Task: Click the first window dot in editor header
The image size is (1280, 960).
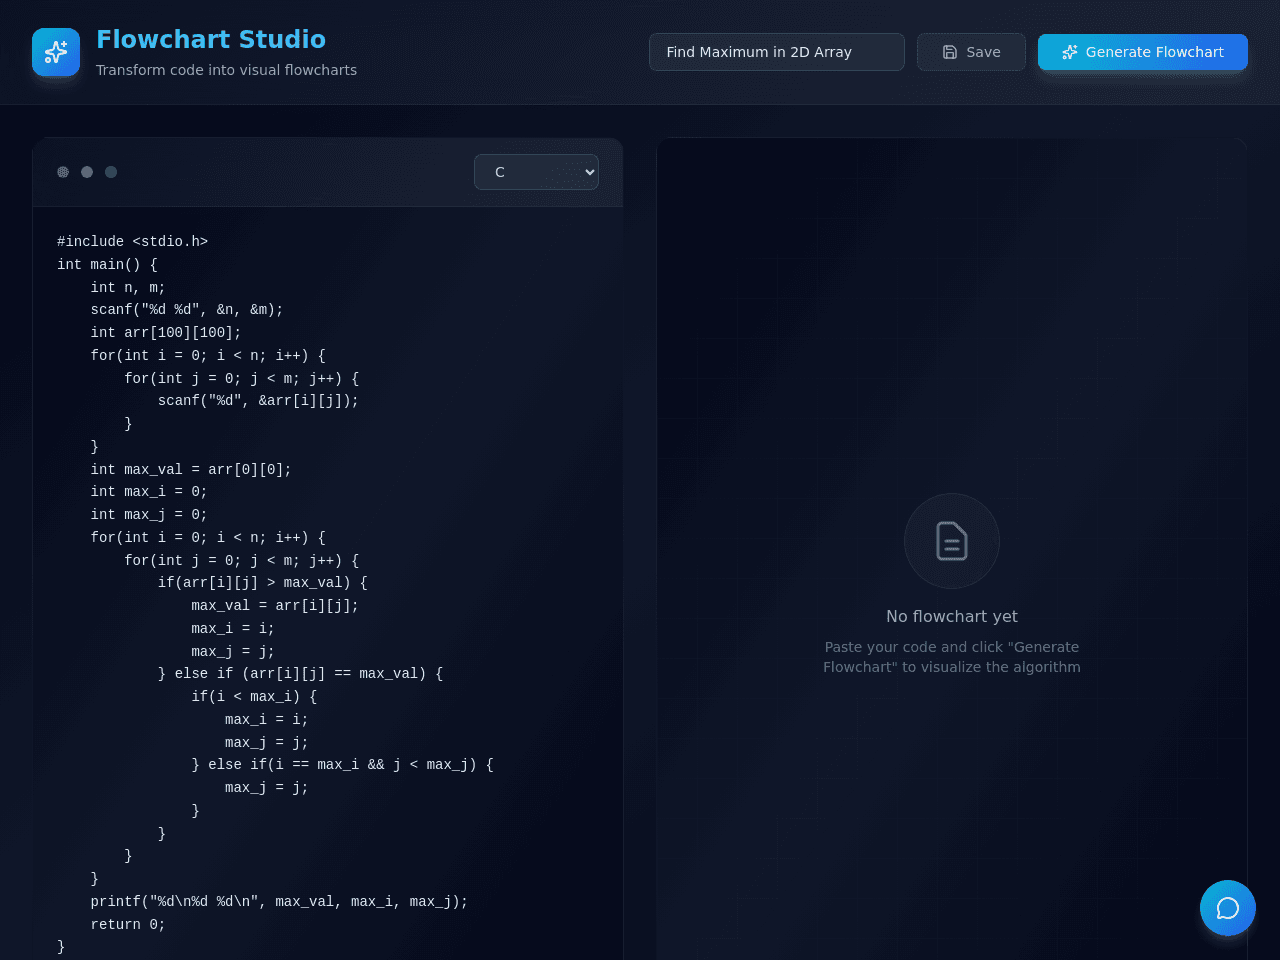Action: 63,172
